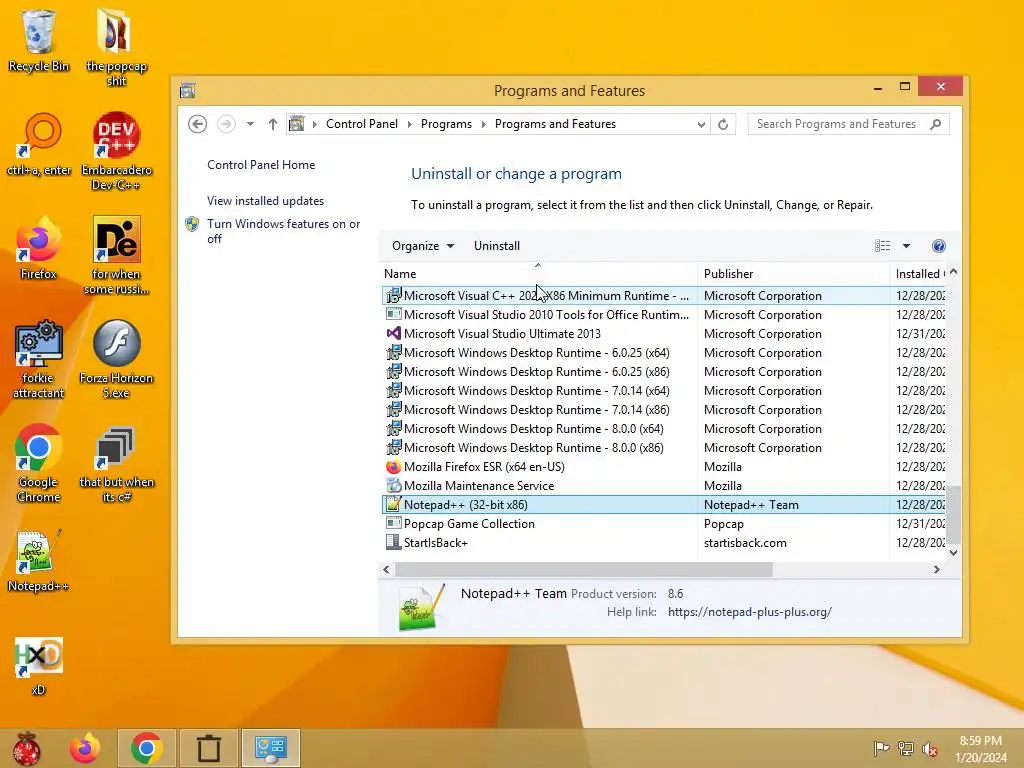The width and height of the screenshot is (1024, 768).
Task: Select Microsoft Windows Desktop Runtime - 6.0.25 (x86)
Action: coord(664,372)
